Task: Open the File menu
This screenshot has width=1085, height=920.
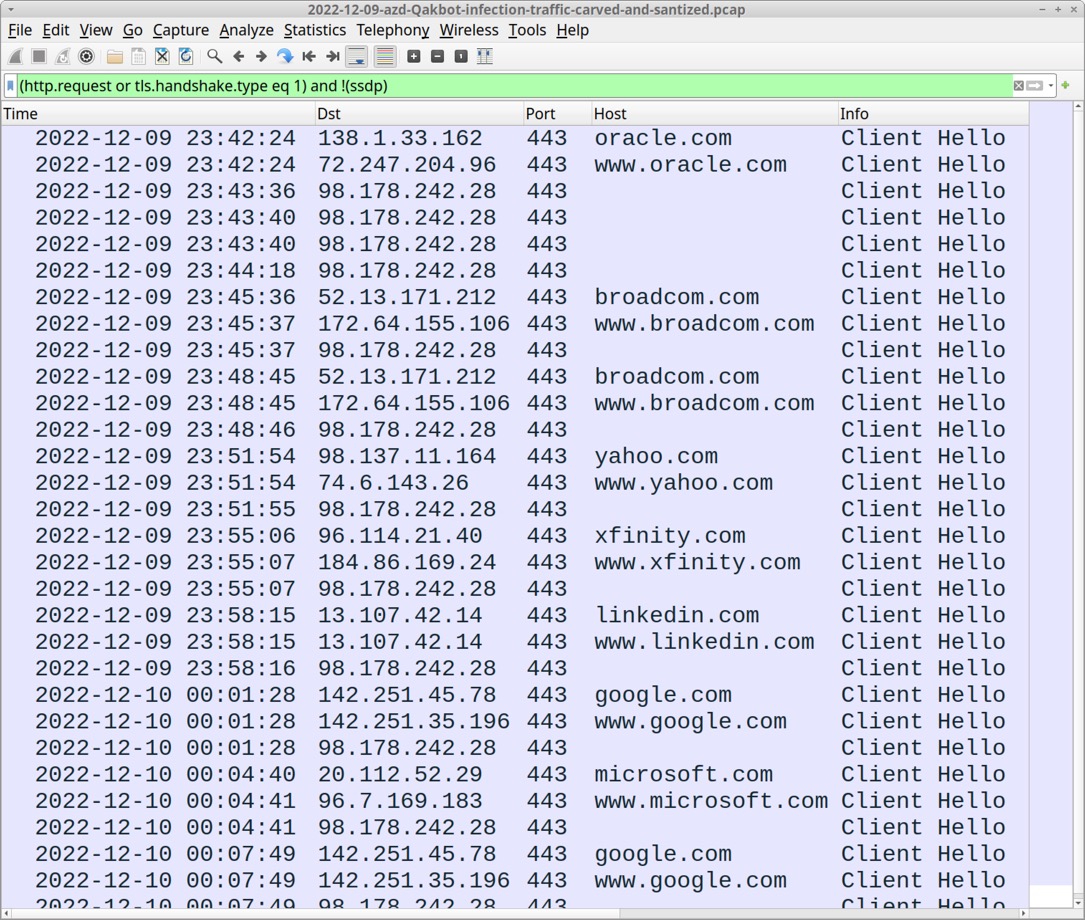Action: pyautogui.click(x=19, y=30)
